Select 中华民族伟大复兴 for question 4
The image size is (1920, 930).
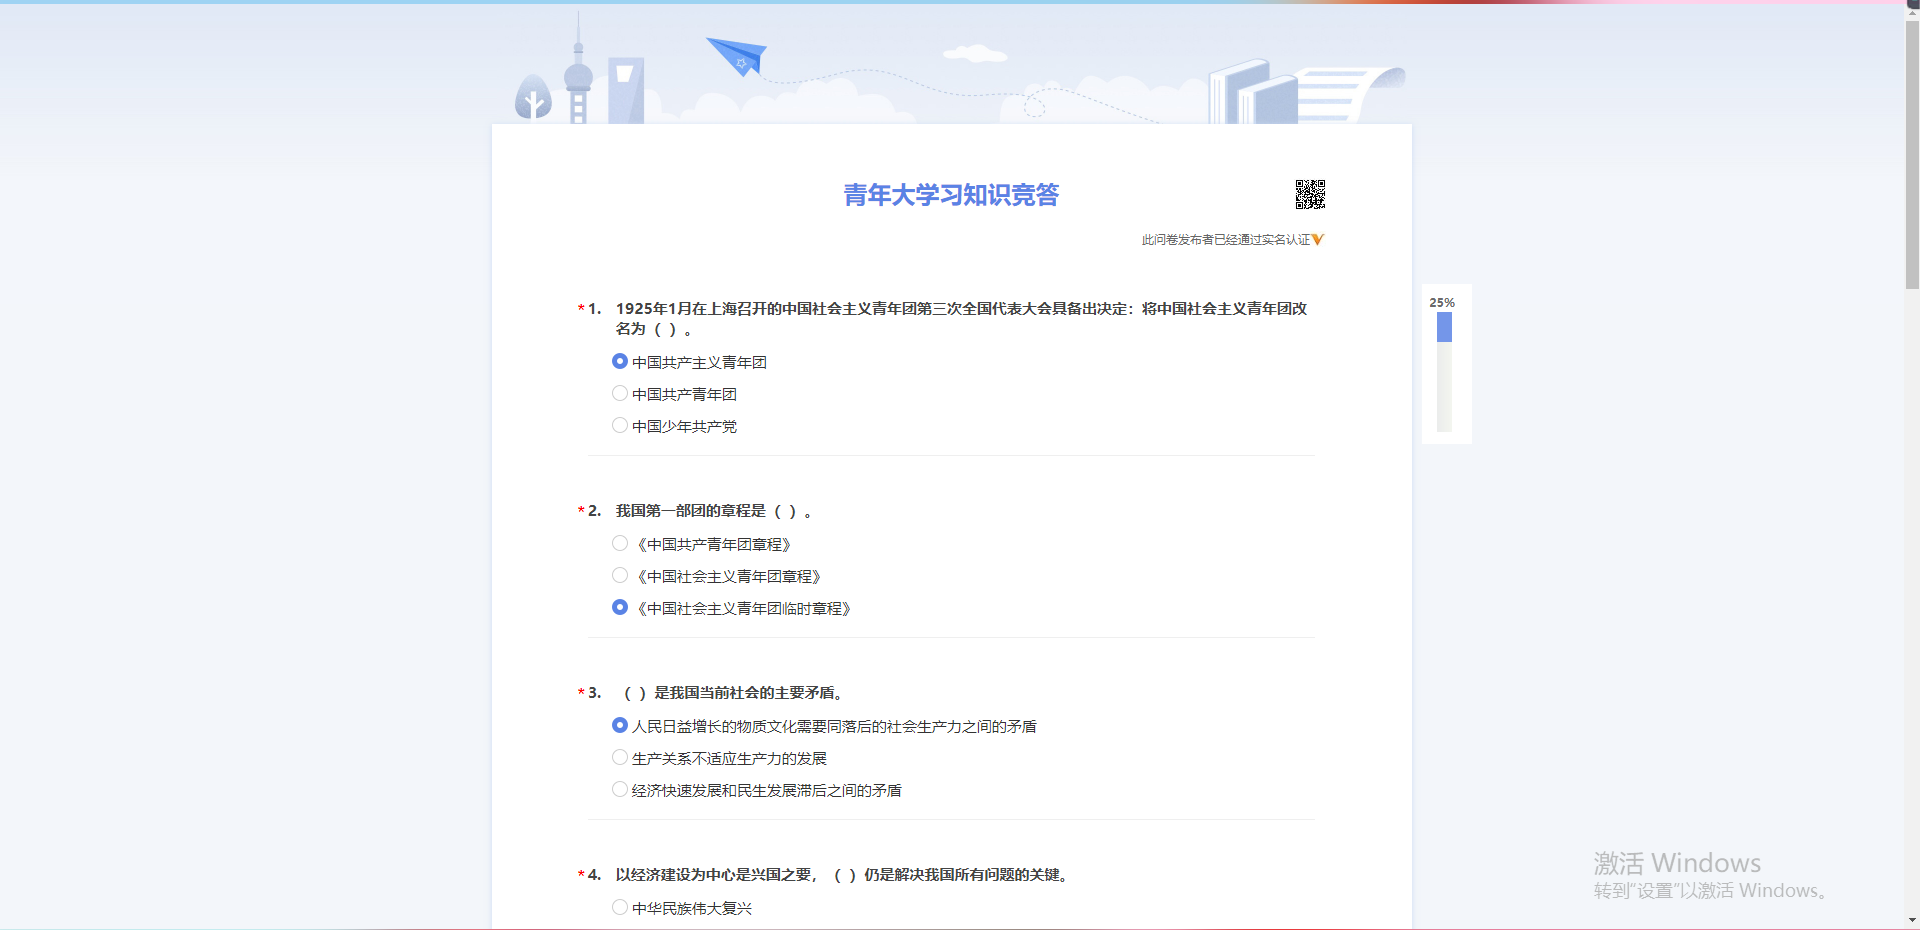[620, 908]
